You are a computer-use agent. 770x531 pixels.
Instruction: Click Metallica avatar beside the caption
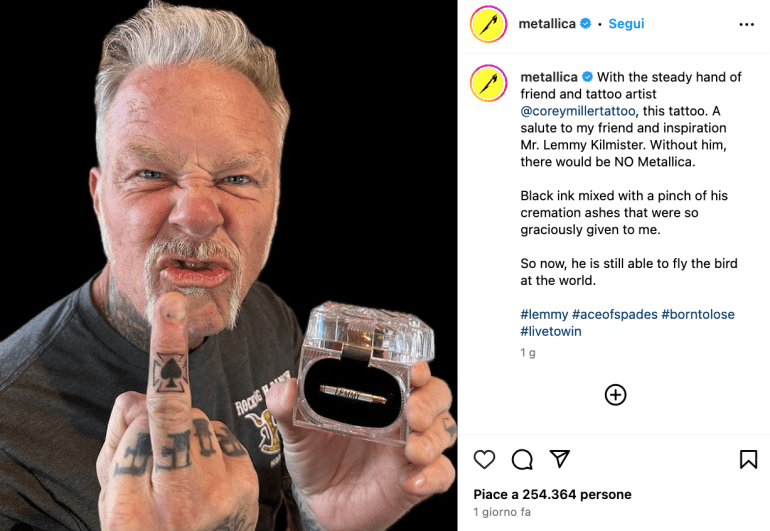coord(489,83)
